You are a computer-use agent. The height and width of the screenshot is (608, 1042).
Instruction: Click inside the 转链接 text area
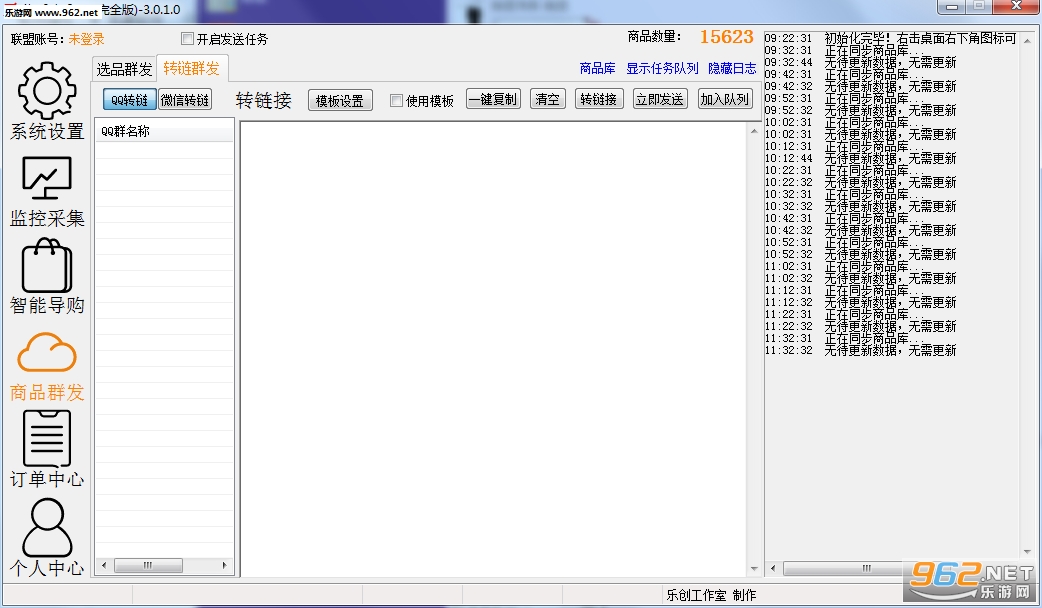[494, 349]
